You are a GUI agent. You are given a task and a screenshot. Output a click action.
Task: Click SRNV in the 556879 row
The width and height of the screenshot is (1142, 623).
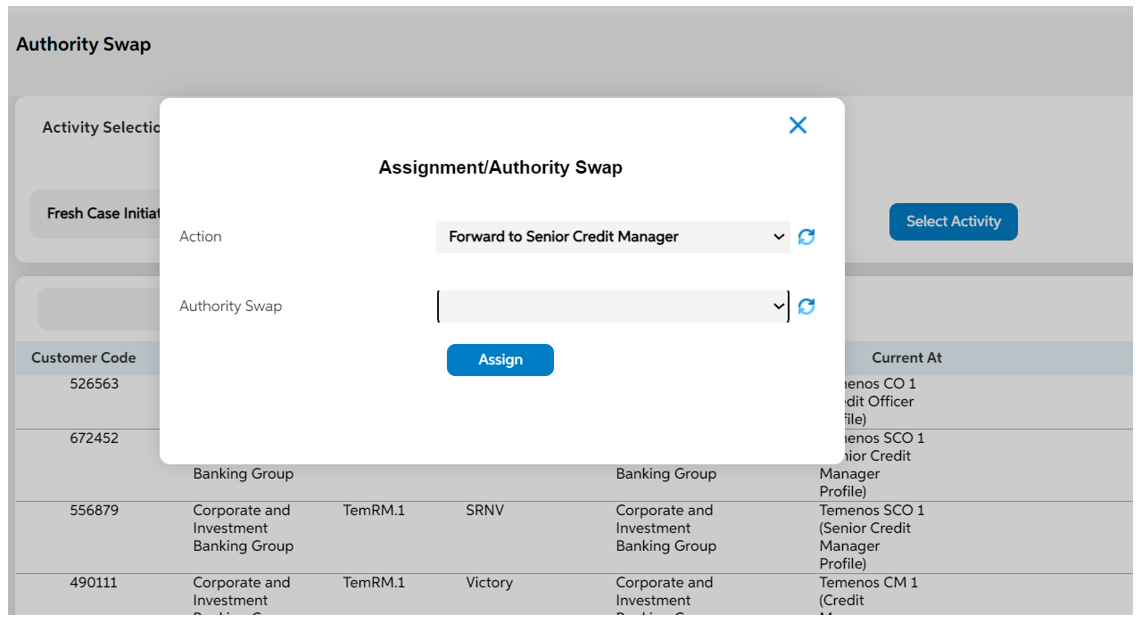[x=485, y=510]
